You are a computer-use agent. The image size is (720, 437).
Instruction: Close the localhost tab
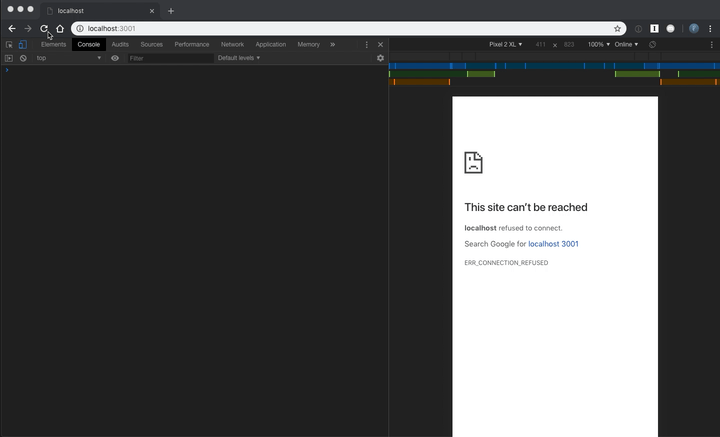(152, 11)
